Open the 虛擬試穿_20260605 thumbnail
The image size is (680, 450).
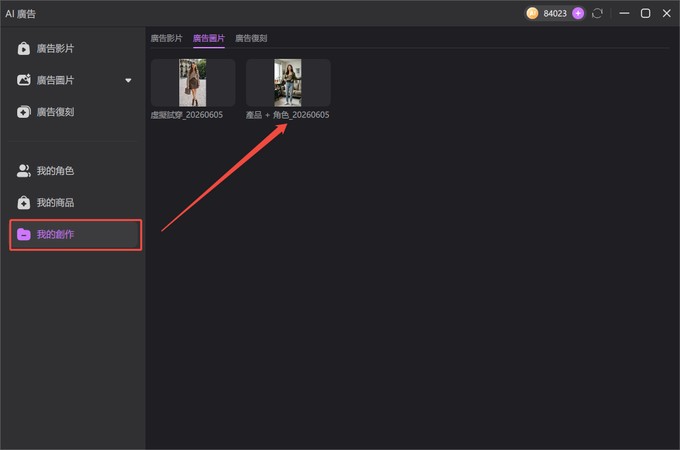(x=193, y=83)
